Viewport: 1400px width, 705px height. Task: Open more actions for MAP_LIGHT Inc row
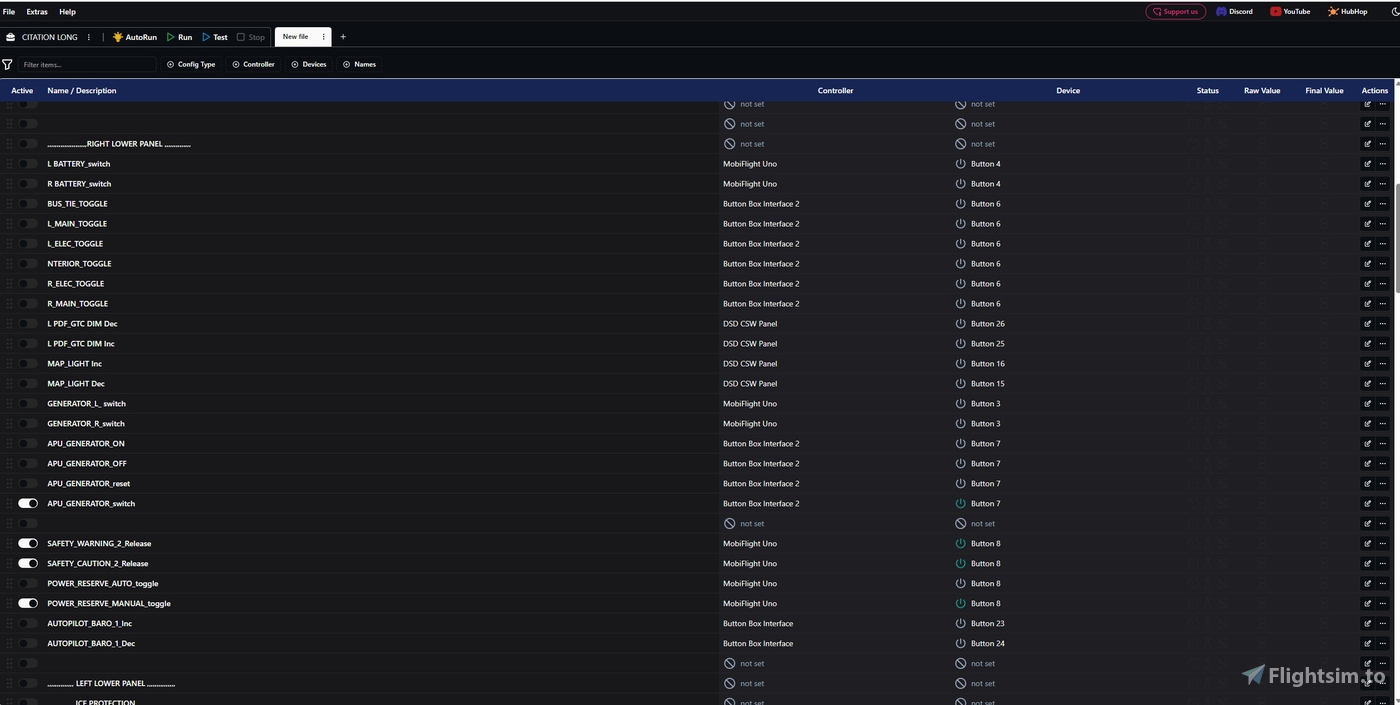pyautogui.click(x=1383, y=364)
